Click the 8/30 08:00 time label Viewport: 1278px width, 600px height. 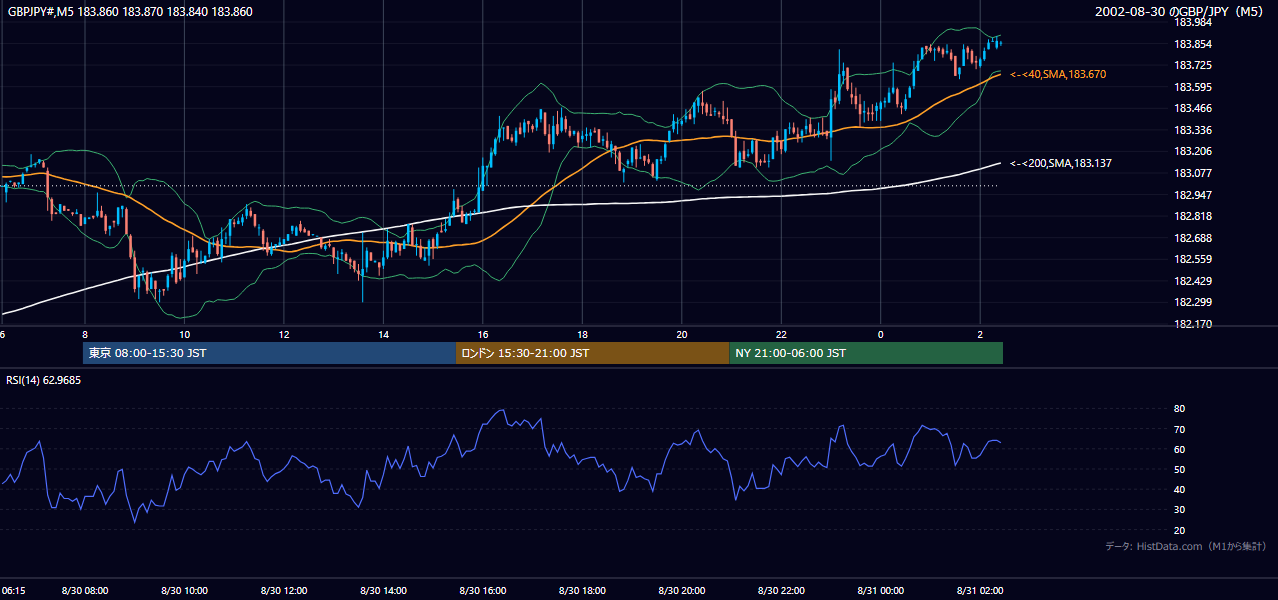click(85, 590)
